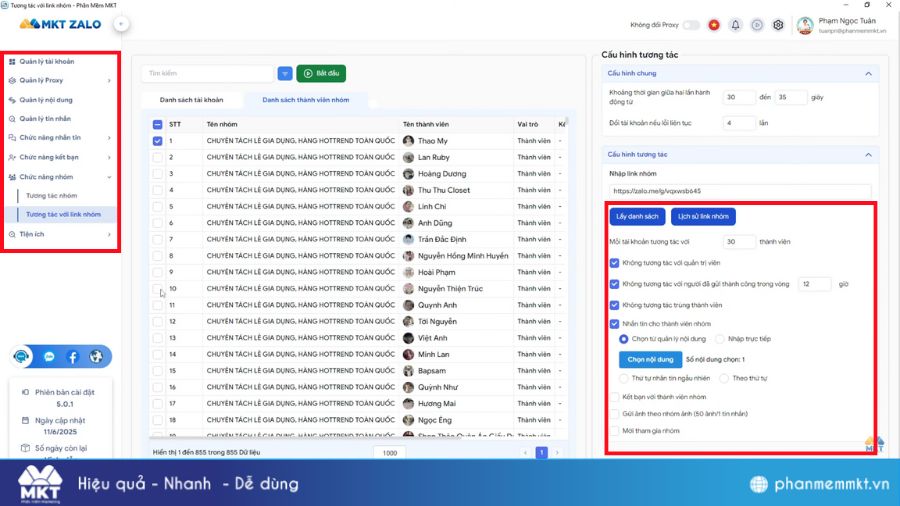Select the row for Nguyễn Hồng Minh Huyền
900x506 pixels.
(x=356, y=256)
